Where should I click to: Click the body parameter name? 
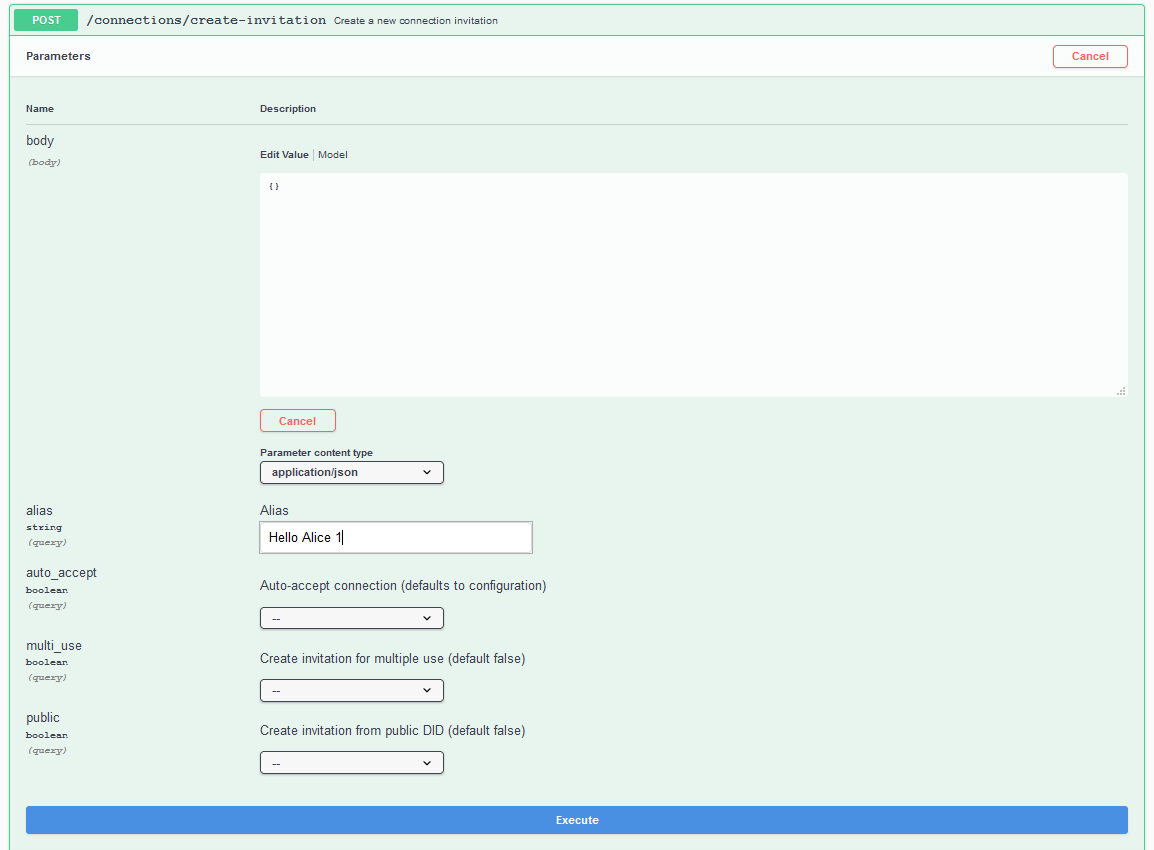click(39, 140)
